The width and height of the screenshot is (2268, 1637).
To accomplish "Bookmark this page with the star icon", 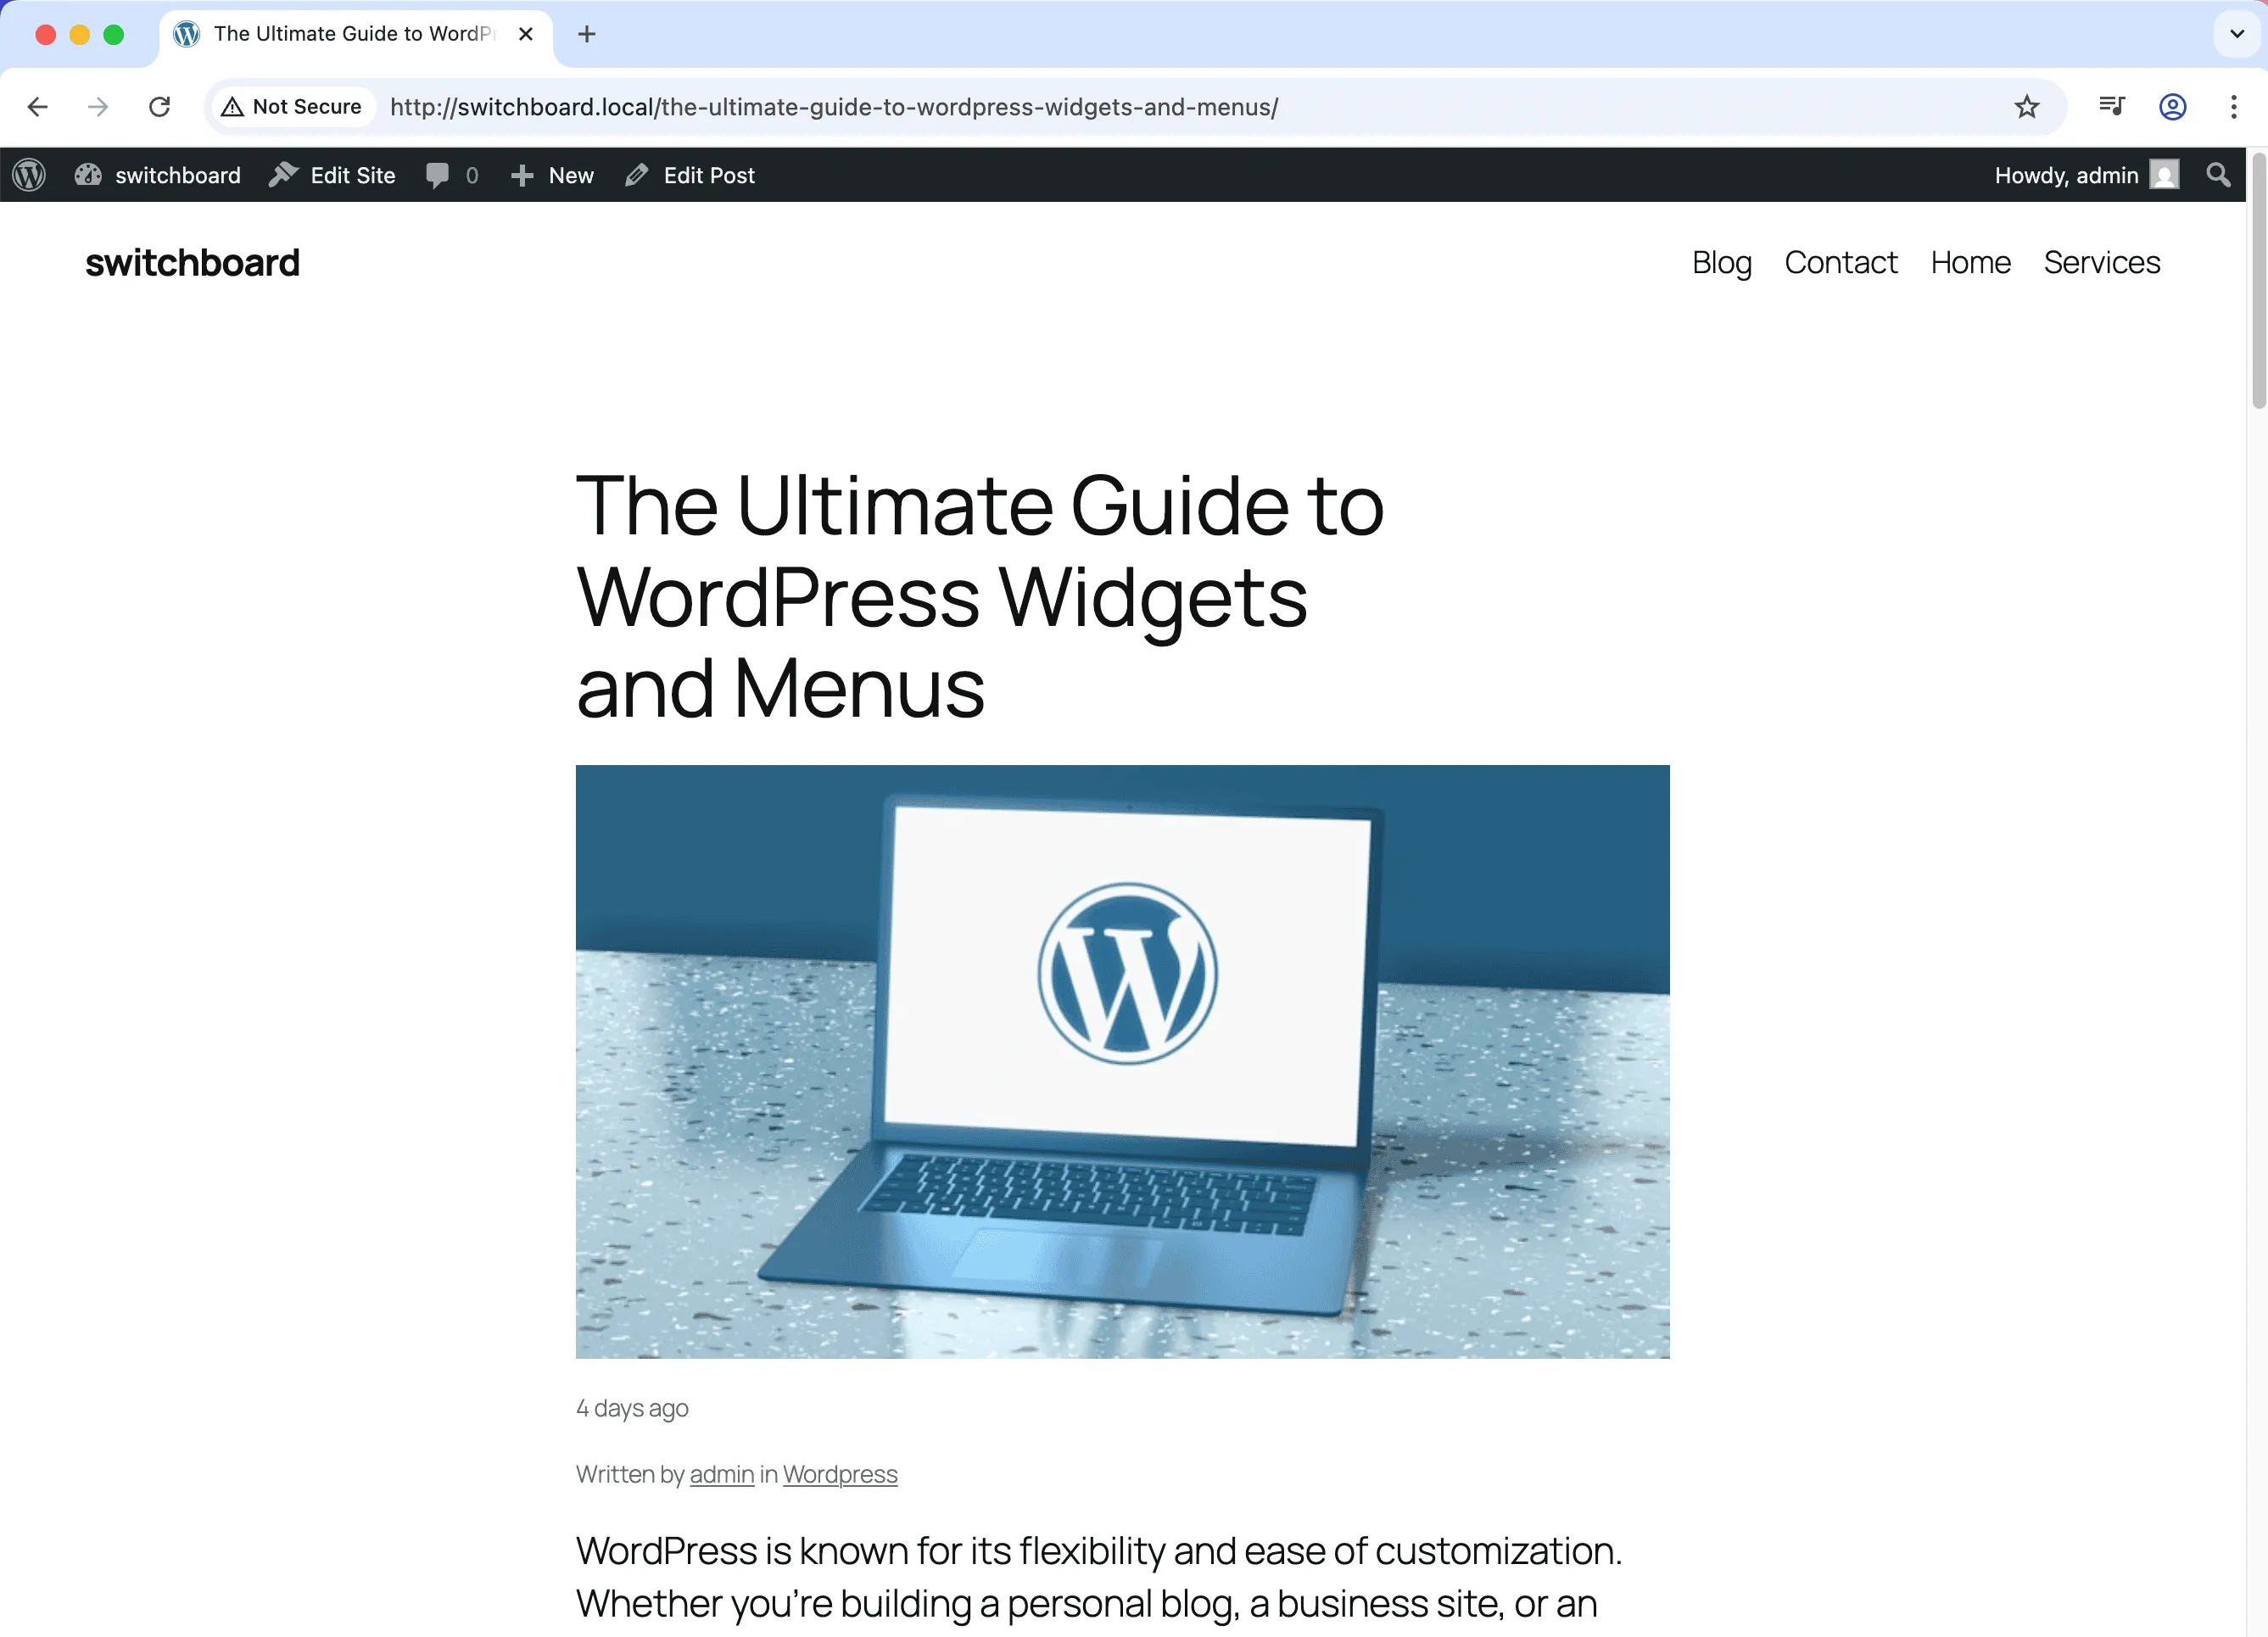I will click(x=2026, y=107).
